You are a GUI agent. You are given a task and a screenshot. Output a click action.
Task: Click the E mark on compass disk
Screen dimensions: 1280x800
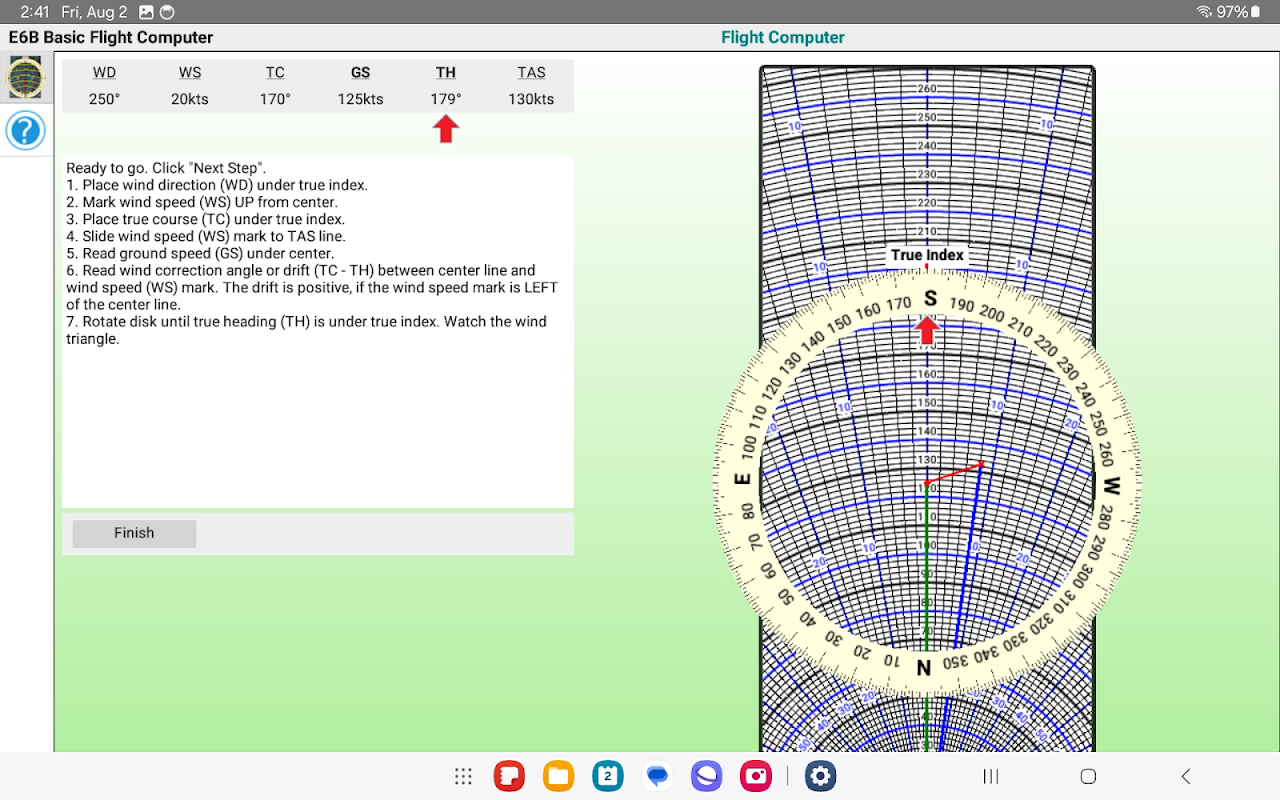click(x=743, y=478)
